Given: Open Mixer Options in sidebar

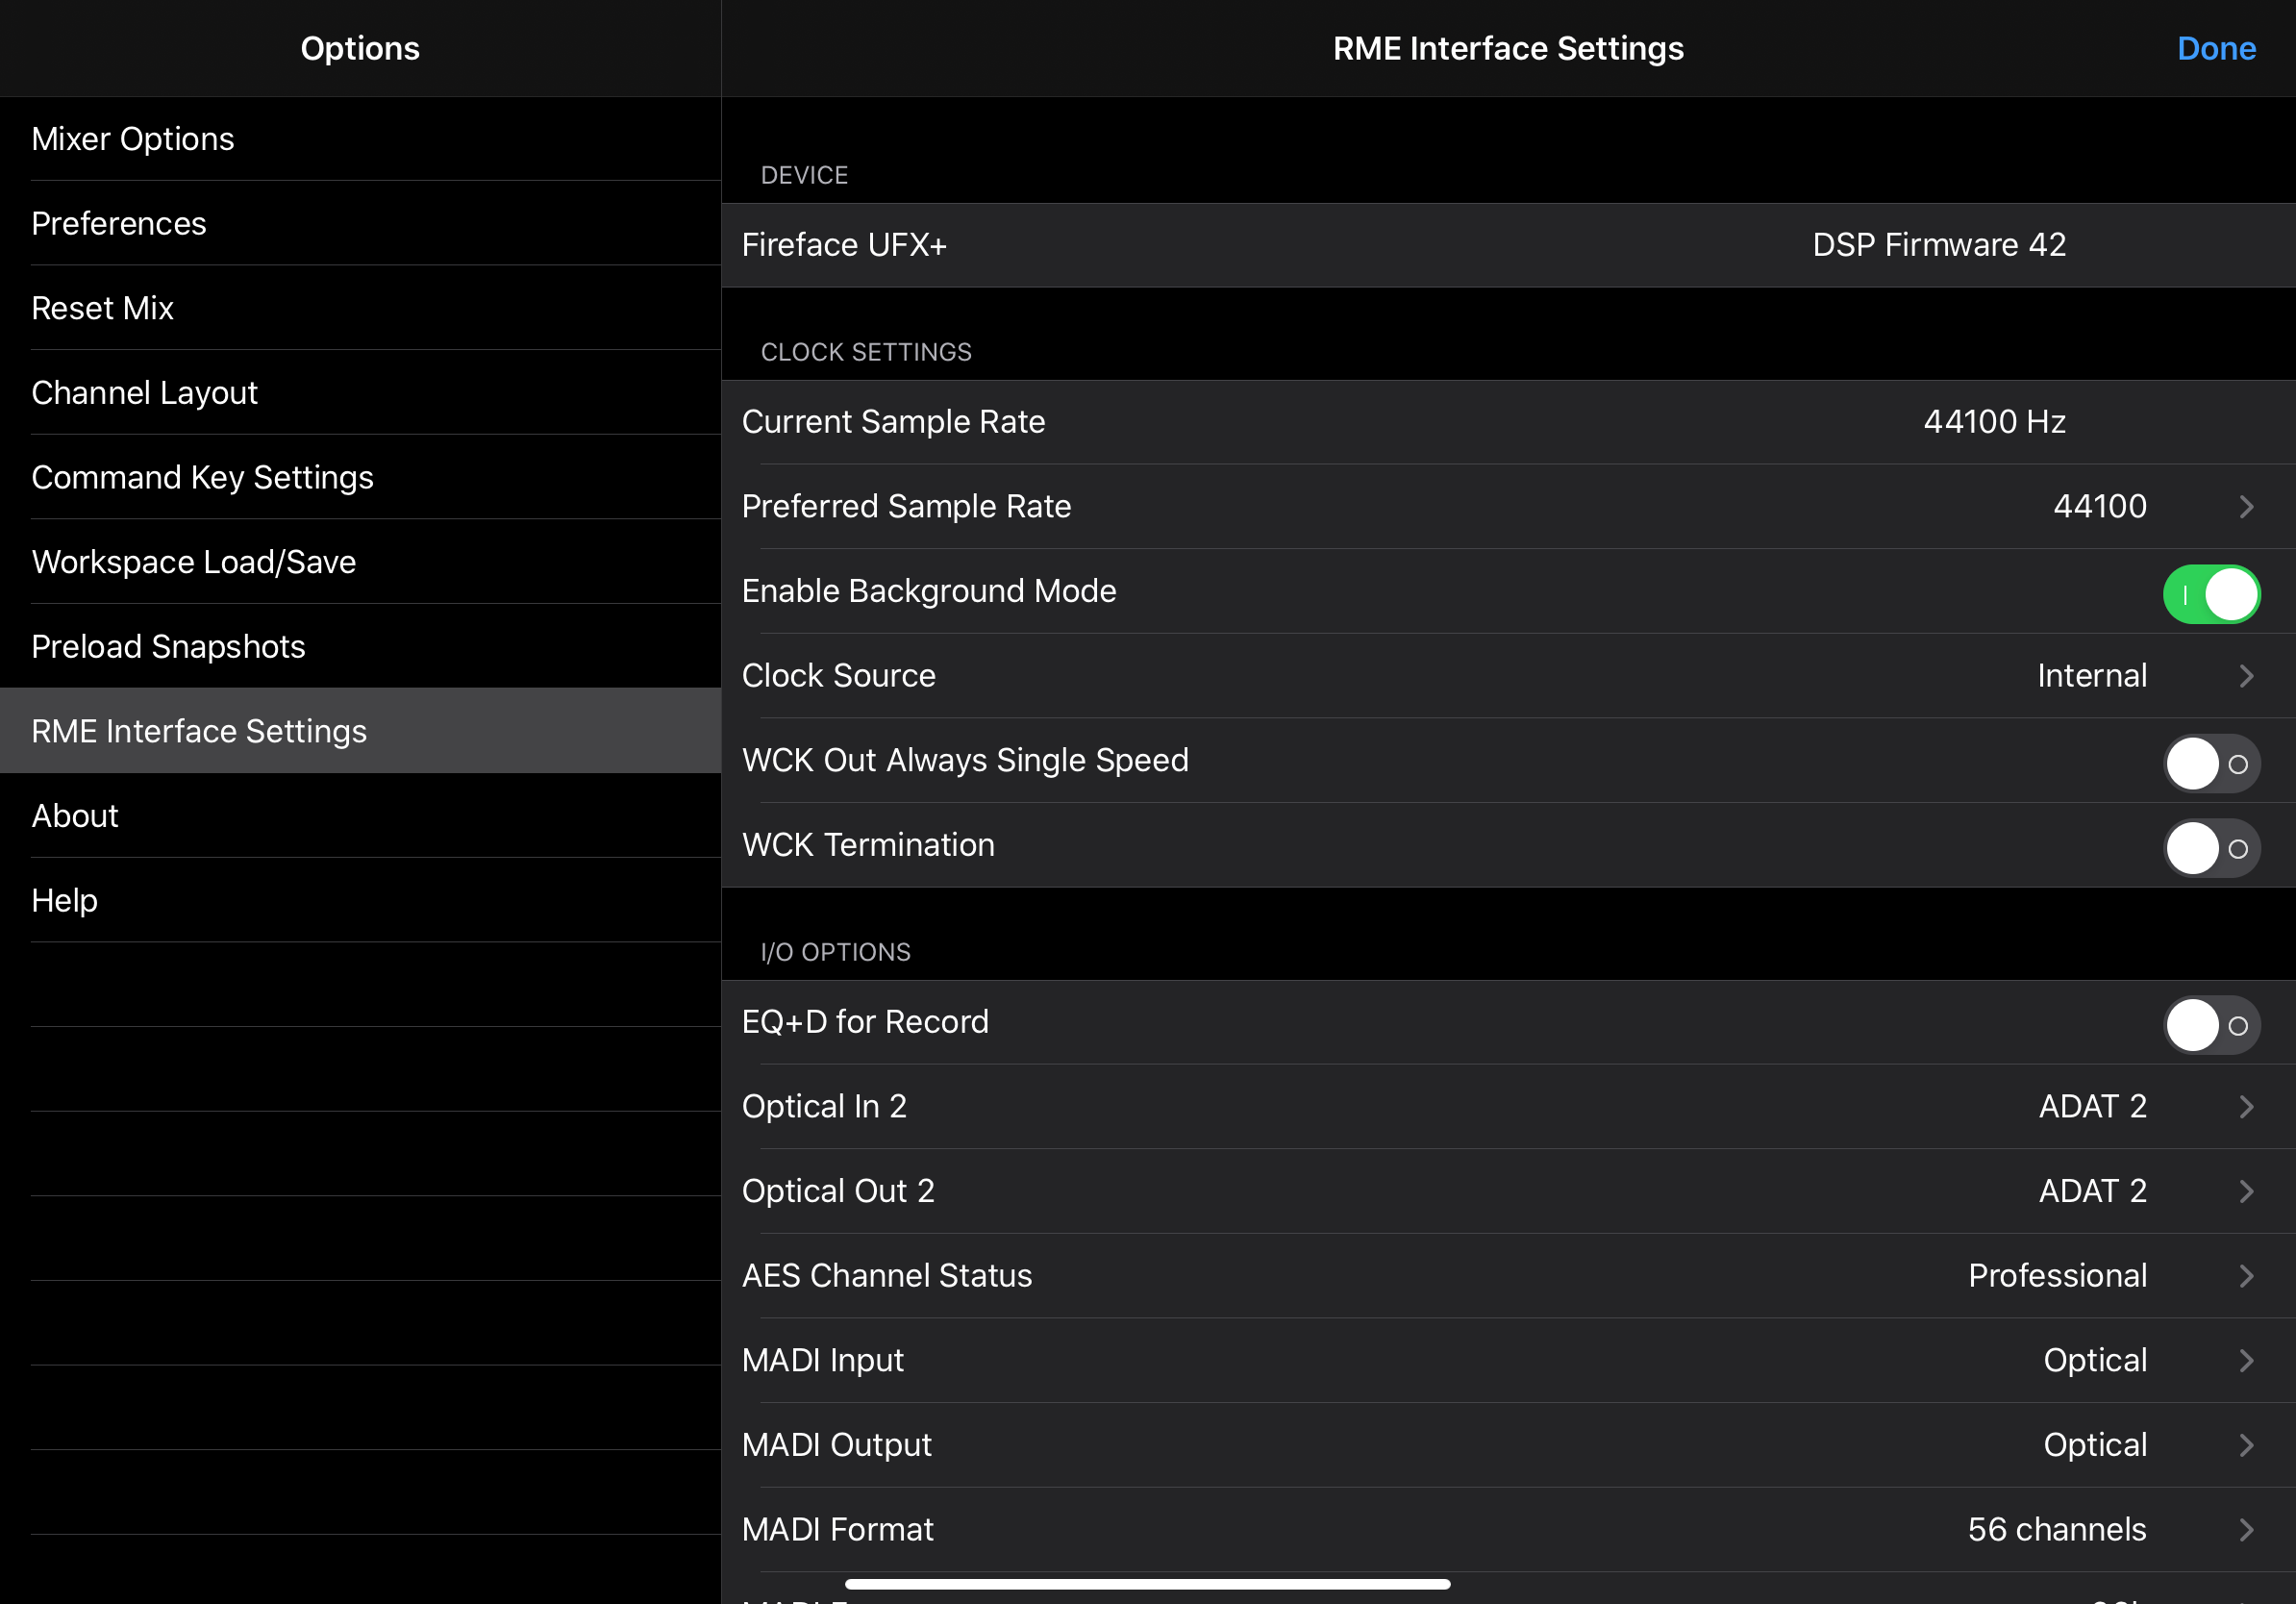Looking at the screenshot, I should (133, 139).
